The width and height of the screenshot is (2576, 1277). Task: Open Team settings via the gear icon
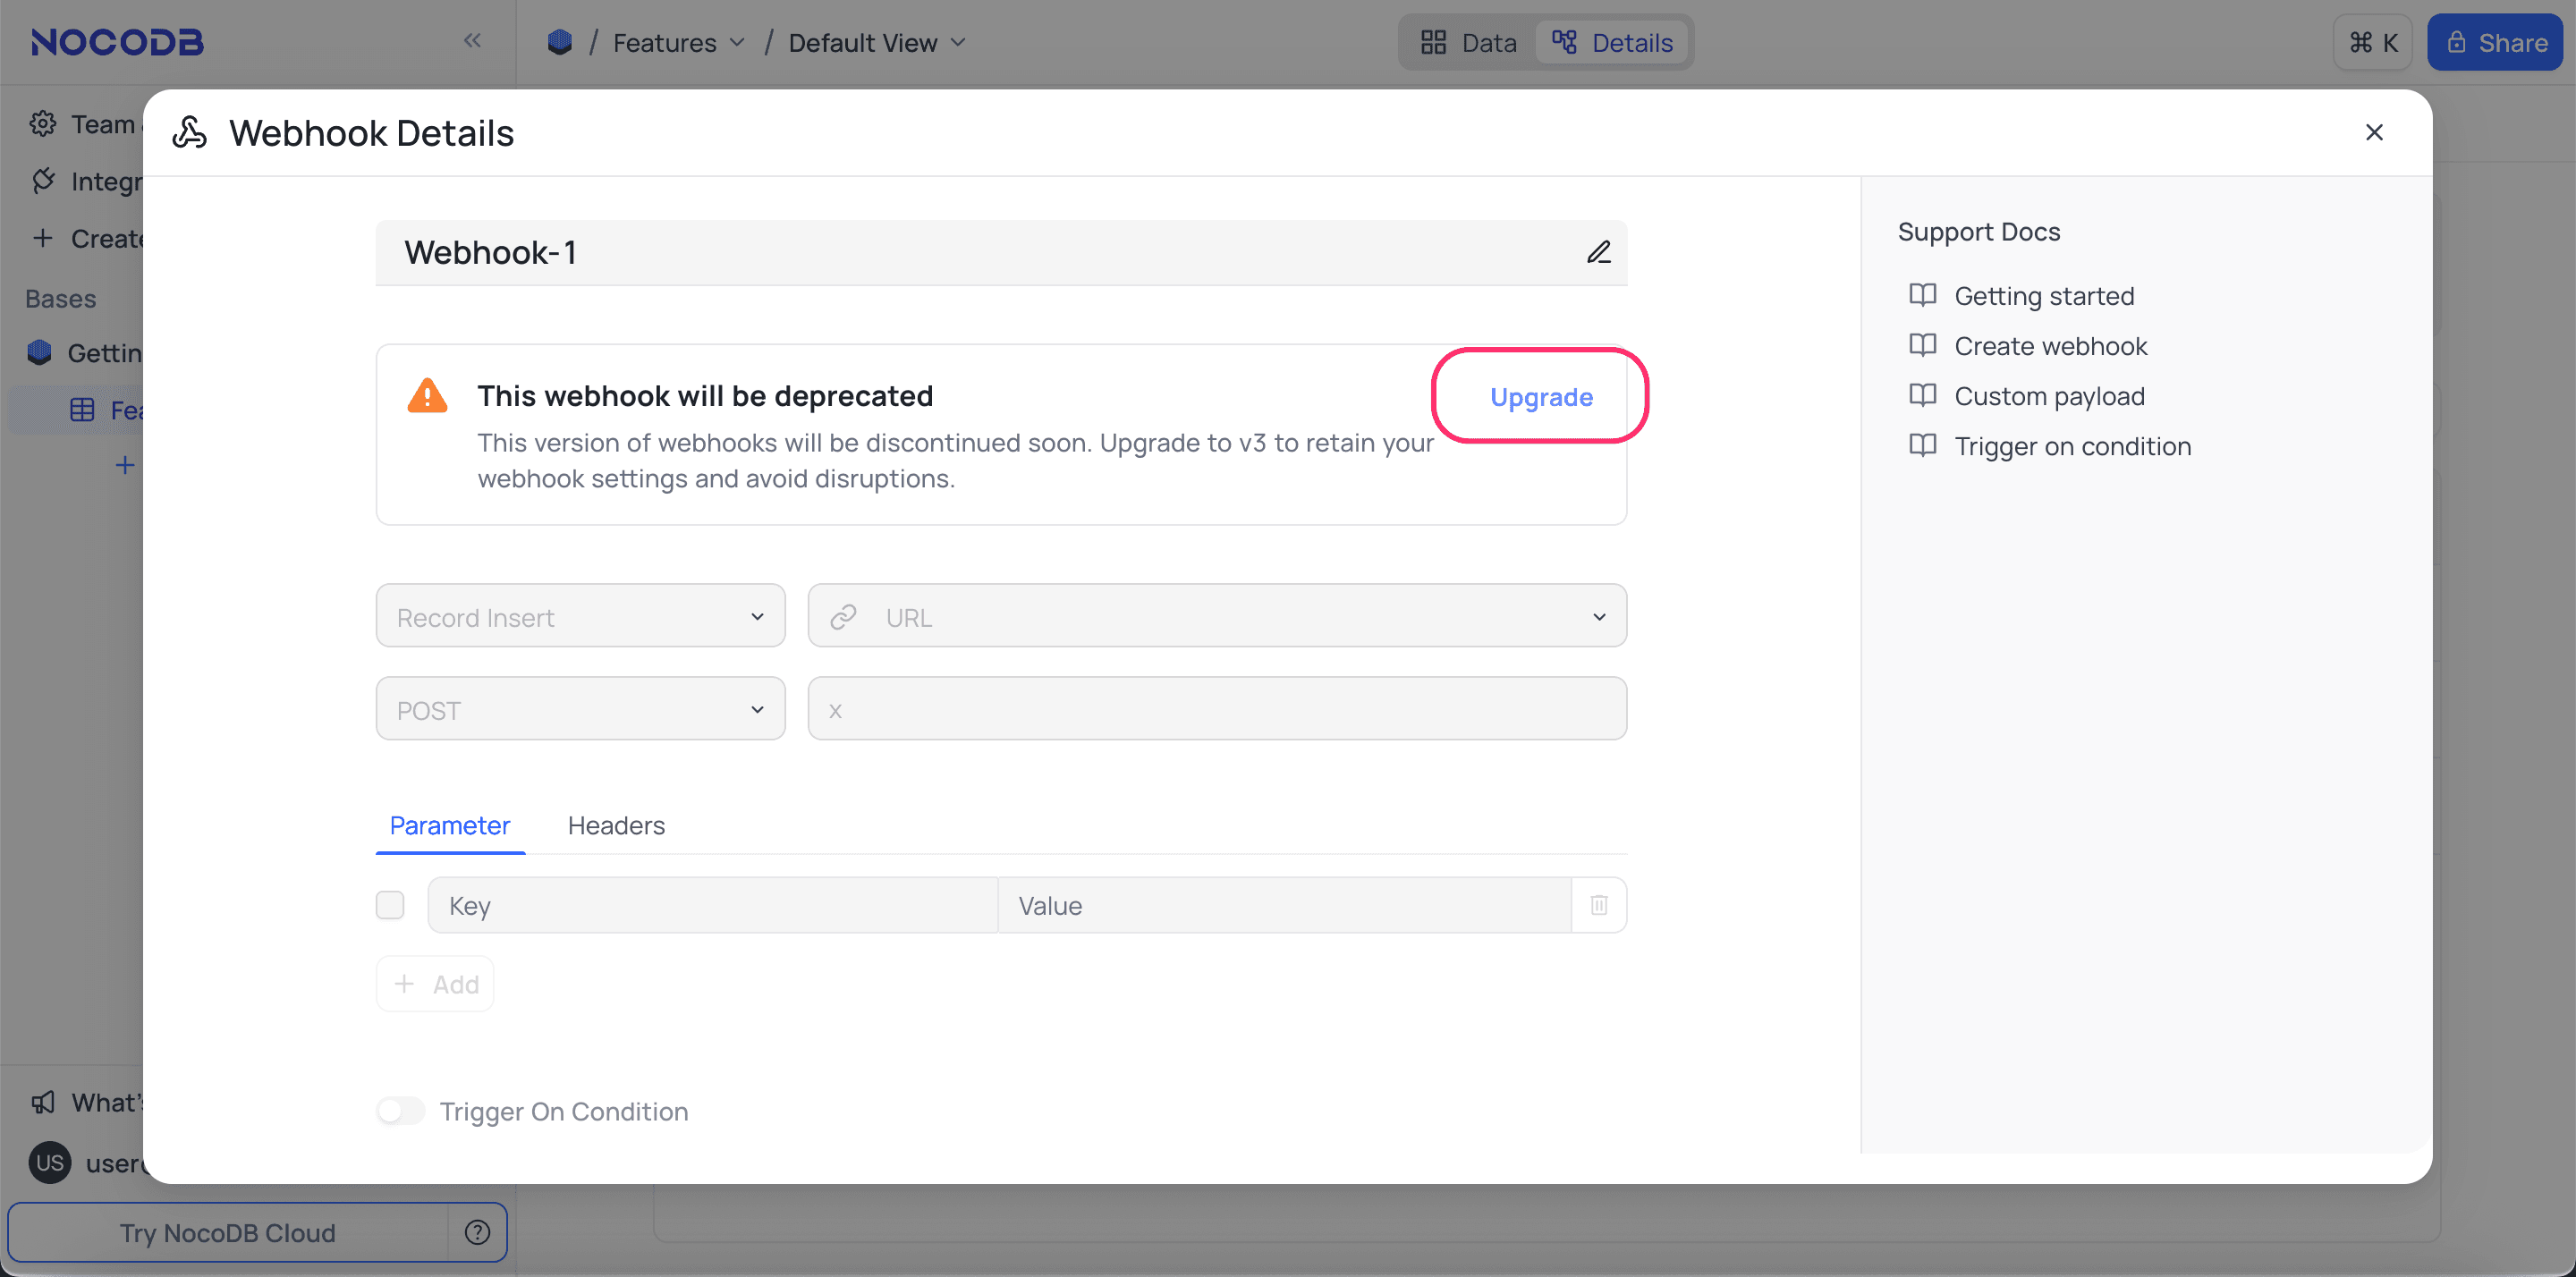43,123
